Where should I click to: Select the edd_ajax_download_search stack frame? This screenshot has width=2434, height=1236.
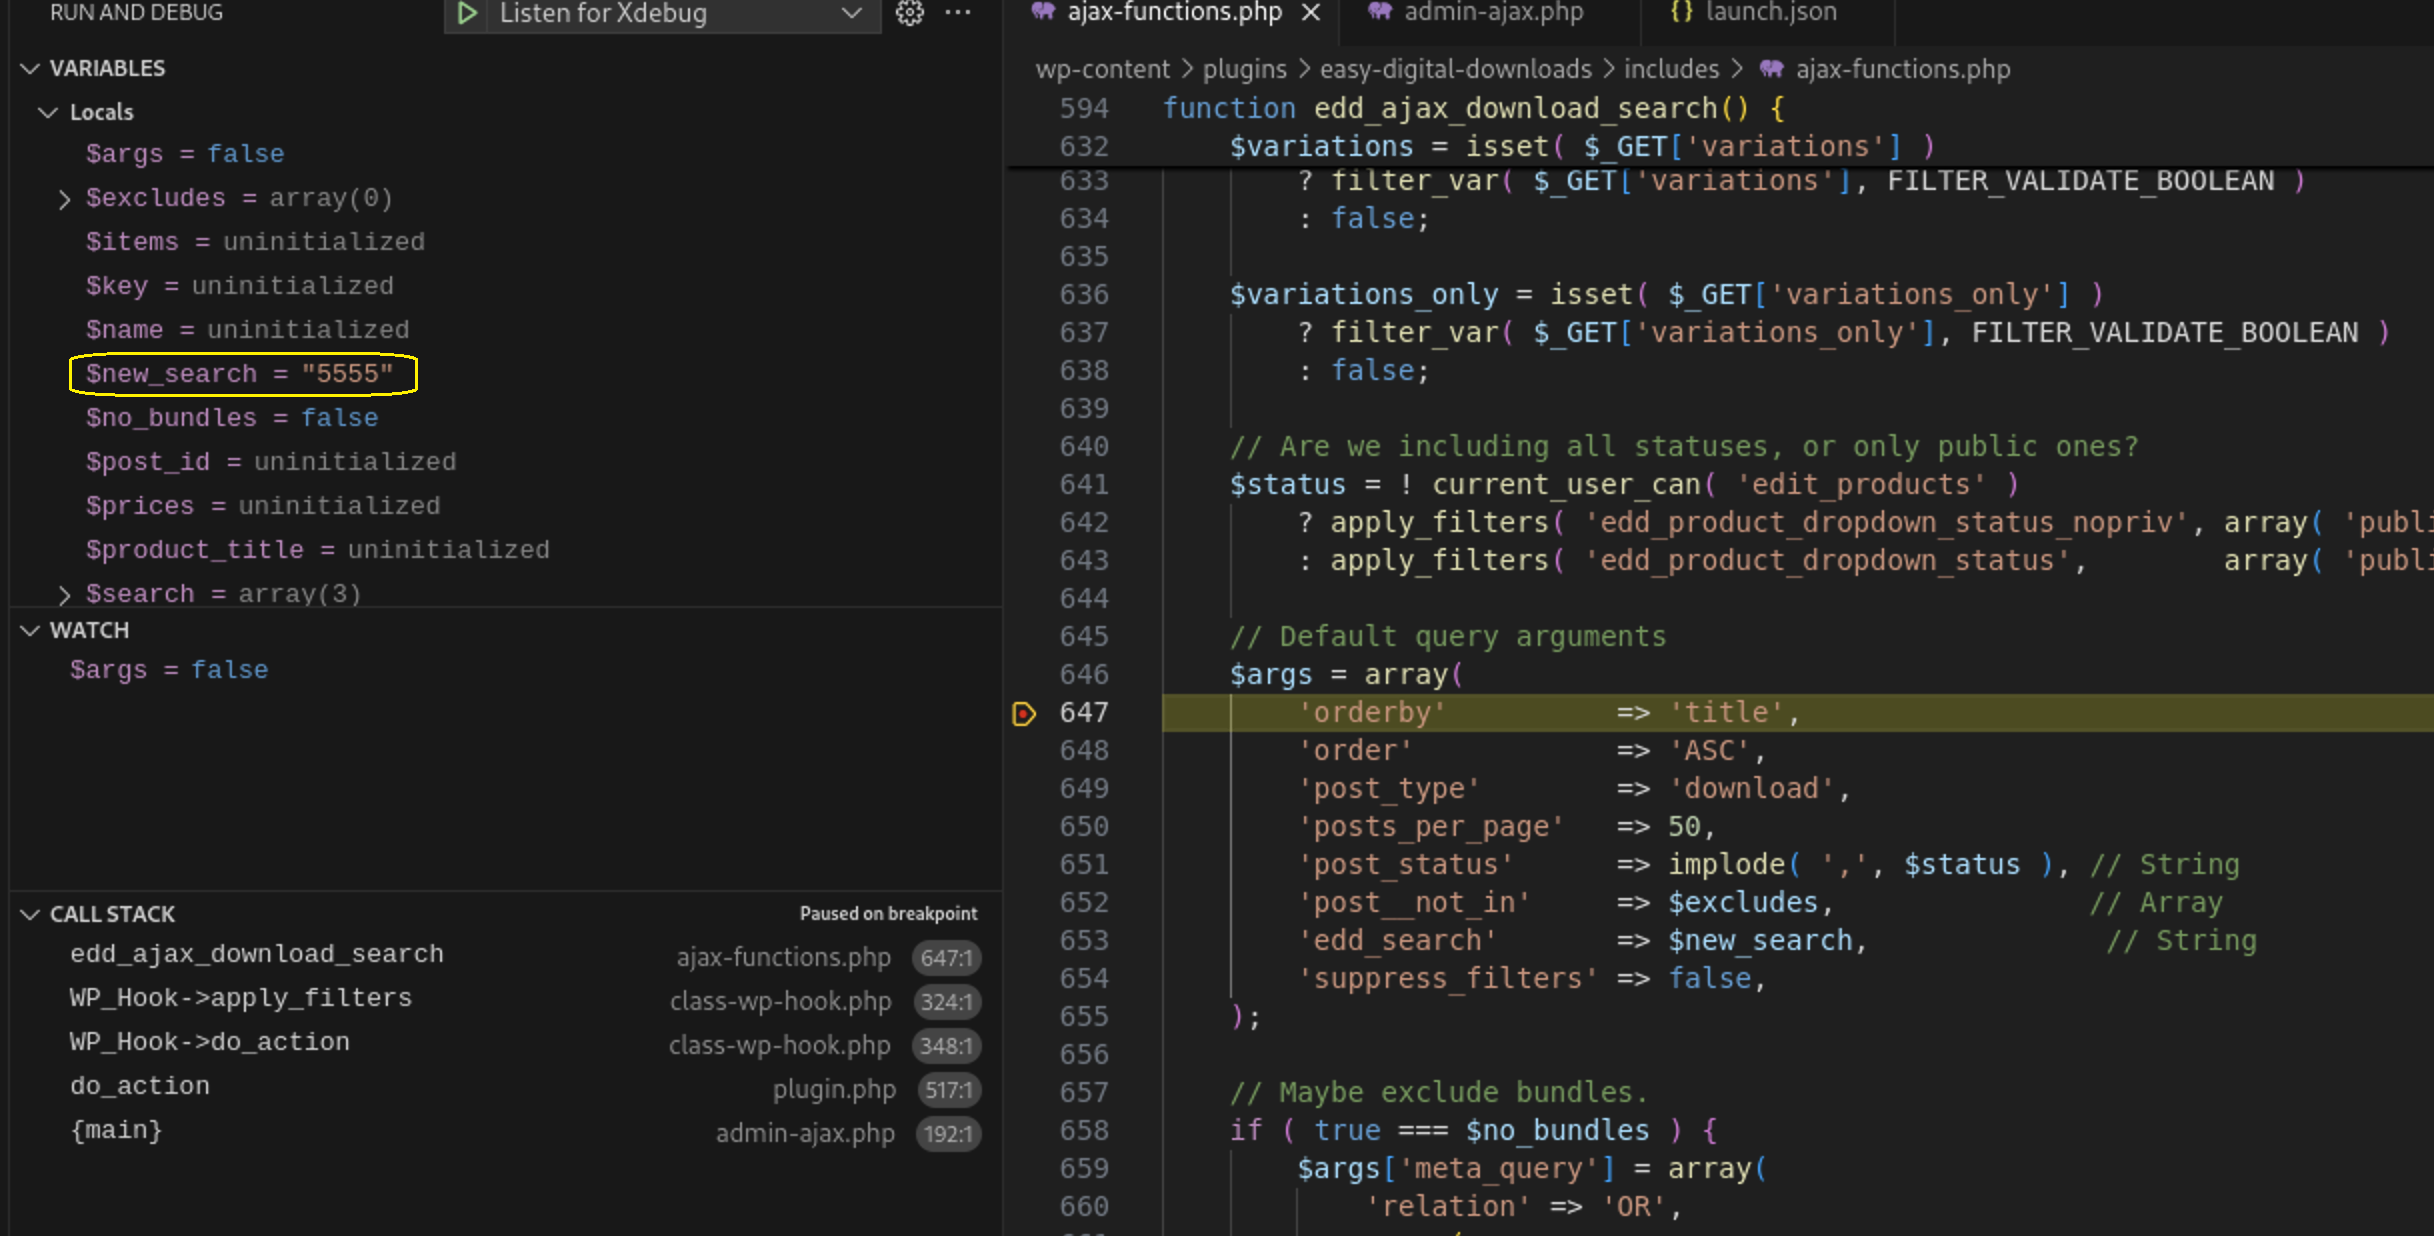click(x=505, y=956)
